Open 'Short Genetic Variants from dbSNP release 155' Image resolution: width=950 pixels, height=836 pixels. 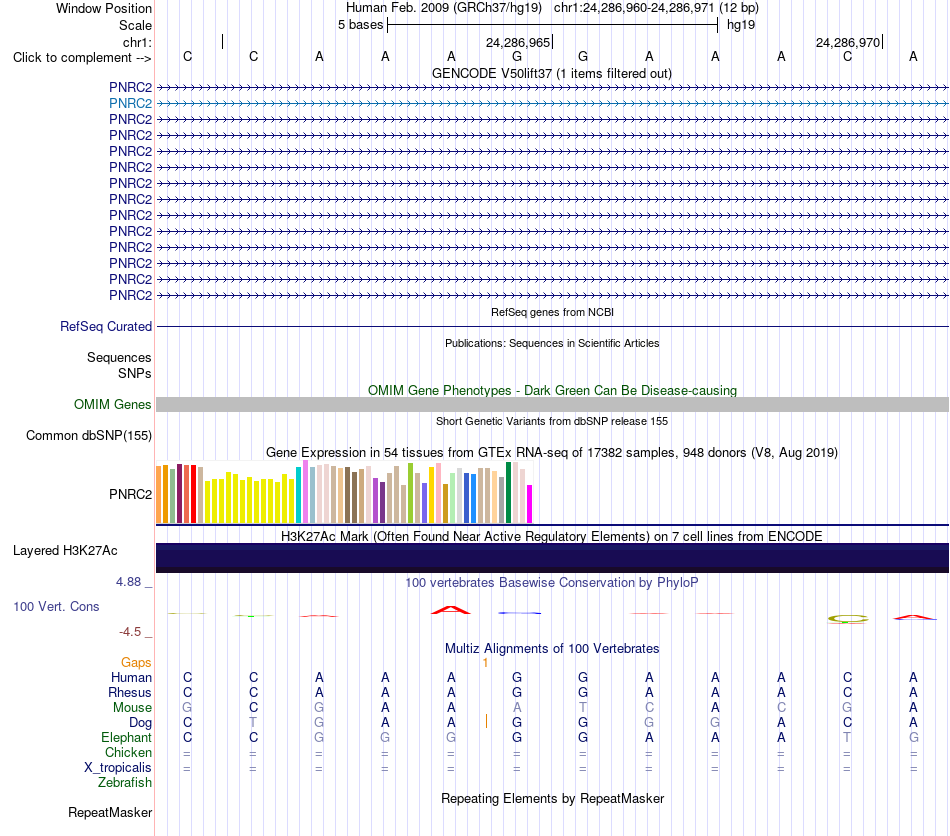coord(552,421)
